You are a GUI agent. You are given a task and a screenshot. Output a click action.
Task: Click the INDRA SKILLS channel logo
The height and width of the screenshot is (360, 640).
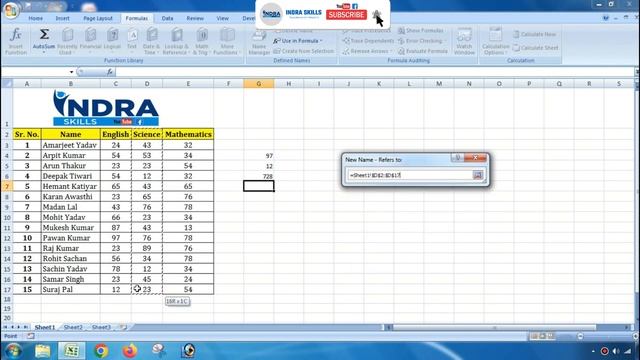[x=271, y=14]
